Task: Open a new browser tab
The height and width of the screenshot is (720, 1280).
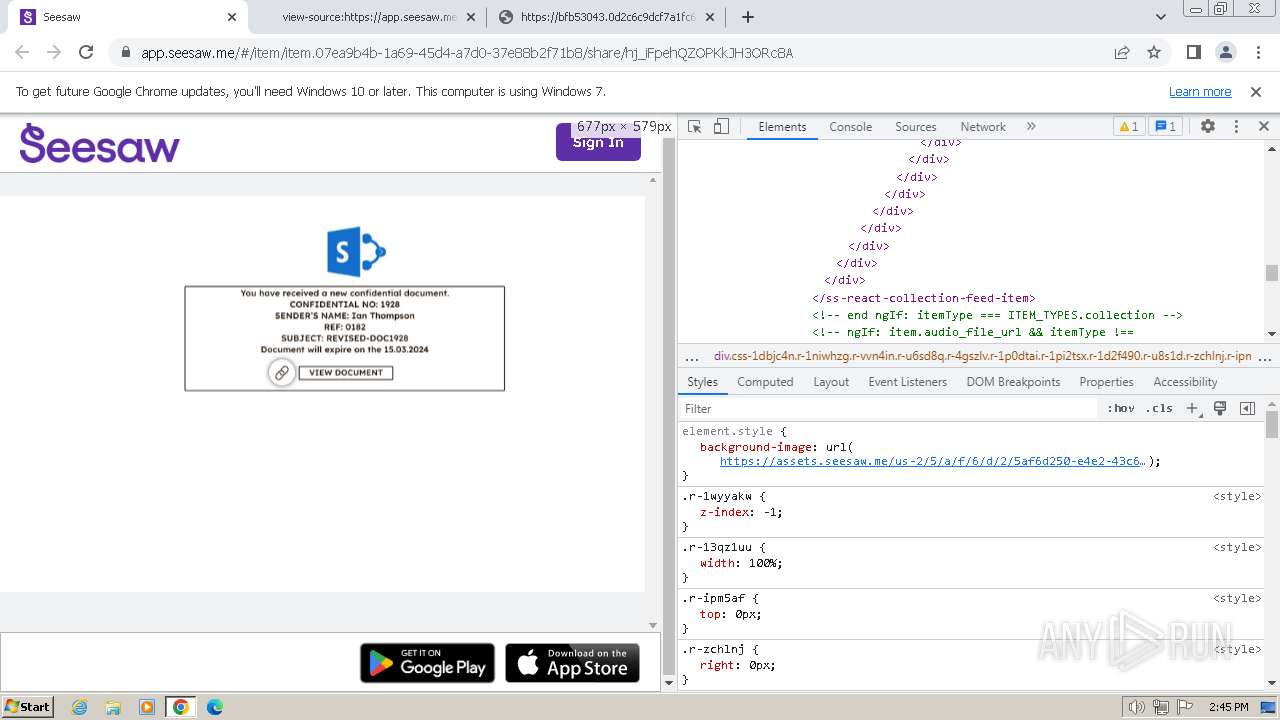Action: [x=748, y=17]
